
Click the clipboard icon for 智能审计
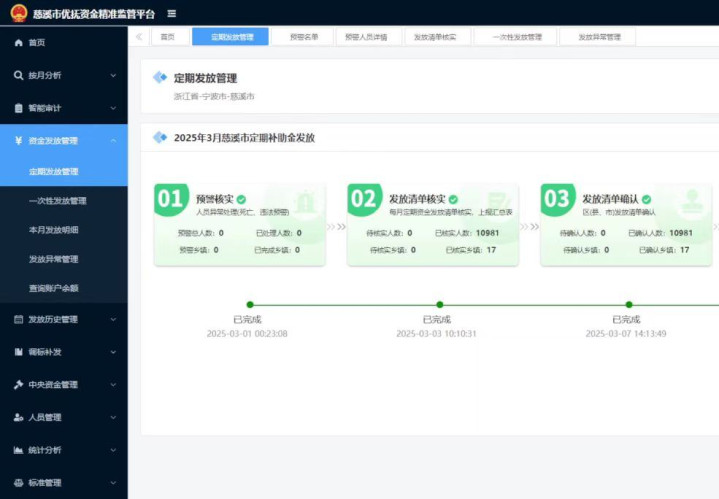click(18, 108)
